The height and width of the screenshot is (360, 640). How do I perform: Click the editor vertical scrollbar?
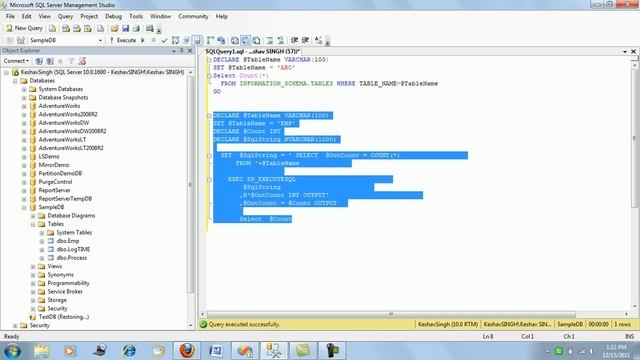(634, 139)
